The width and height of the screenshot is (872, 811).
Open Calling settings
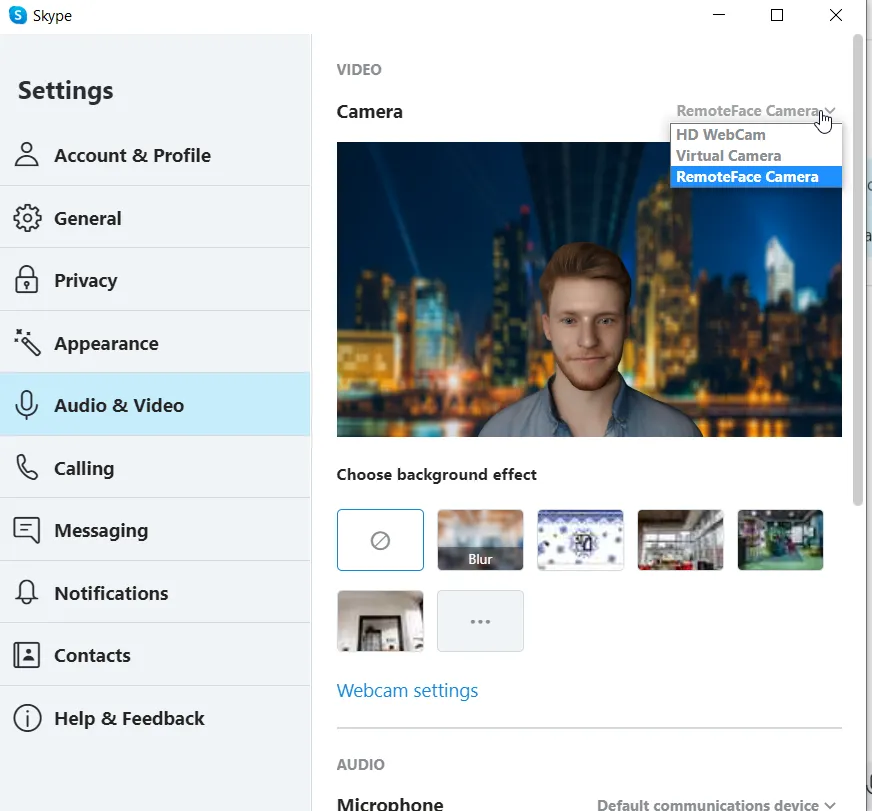point(155,468)
